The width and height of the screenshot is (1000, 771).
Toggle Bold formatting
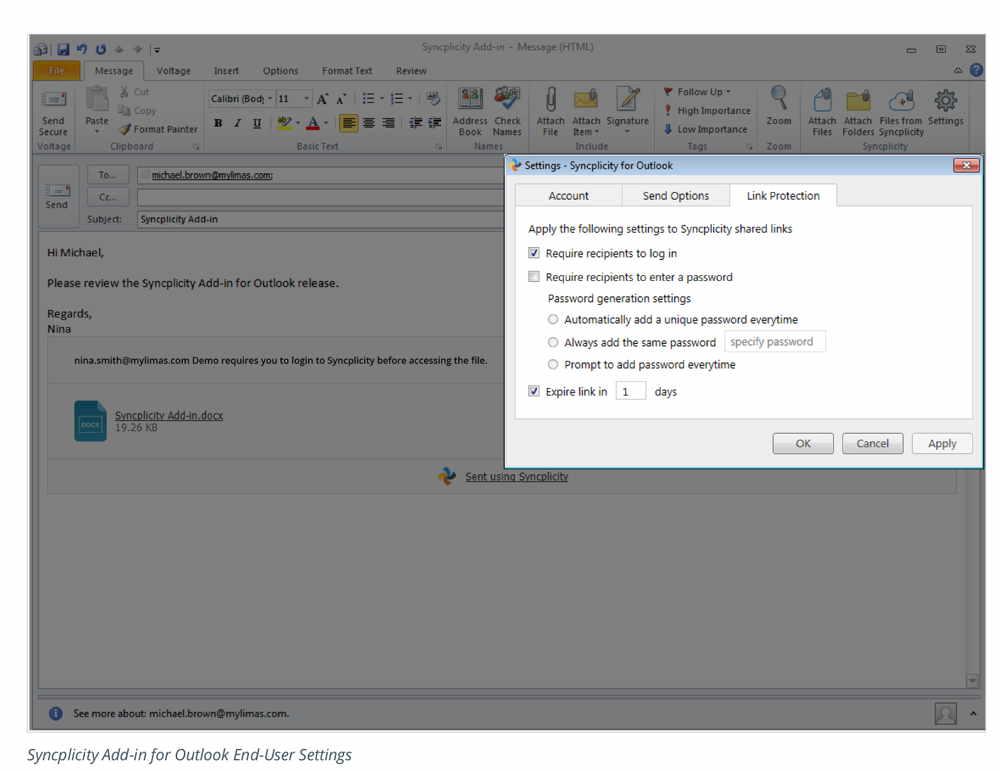tap(218, 123)
